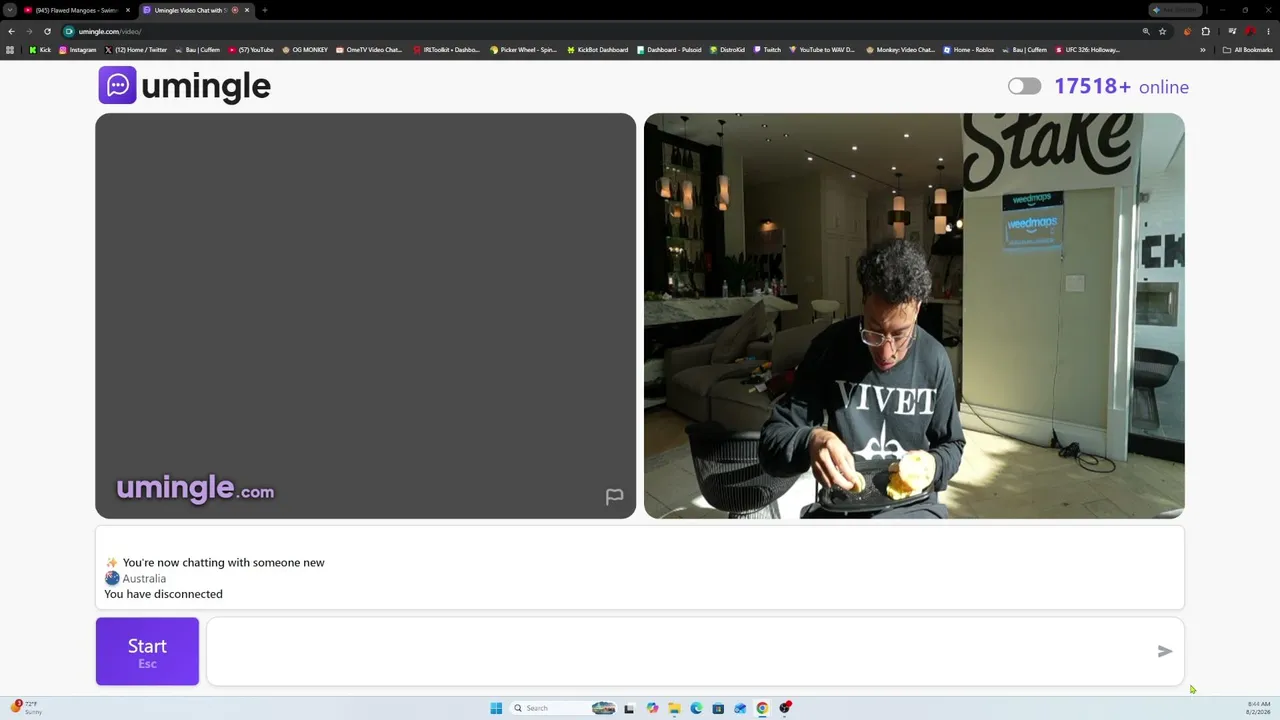Open the UFC 326: Holloway bookmark
This screenshot has height=720, width=1280.
coord(1088,50)
